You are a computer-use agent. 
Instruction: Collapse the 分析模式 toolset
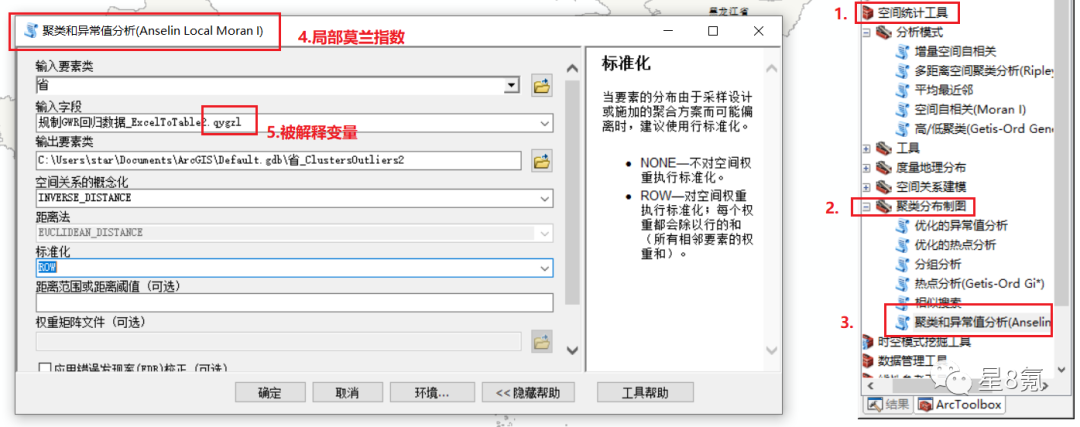tap(866, 32)
